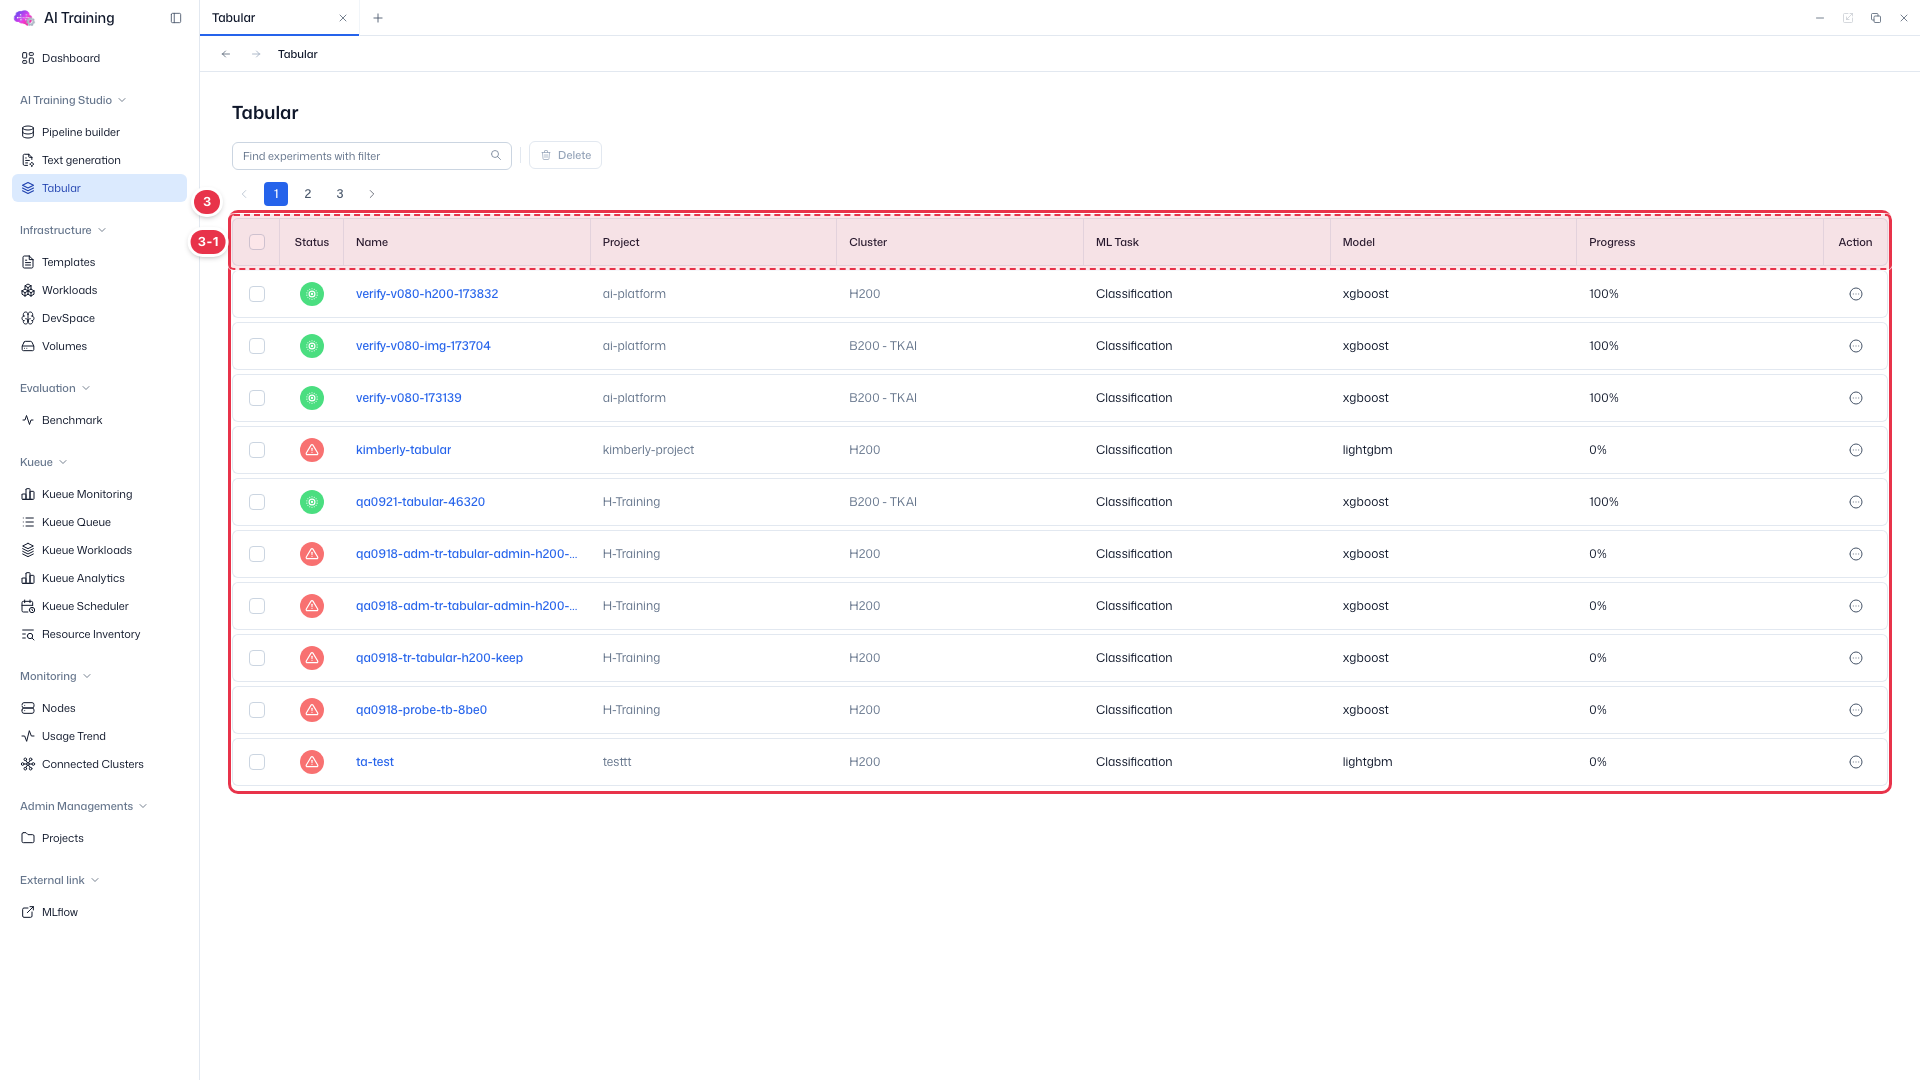The width and height of the screenshot is (1920, 1080).
Task: Open action menu for kimberly-tabular row
Action: click(1855, 450)
